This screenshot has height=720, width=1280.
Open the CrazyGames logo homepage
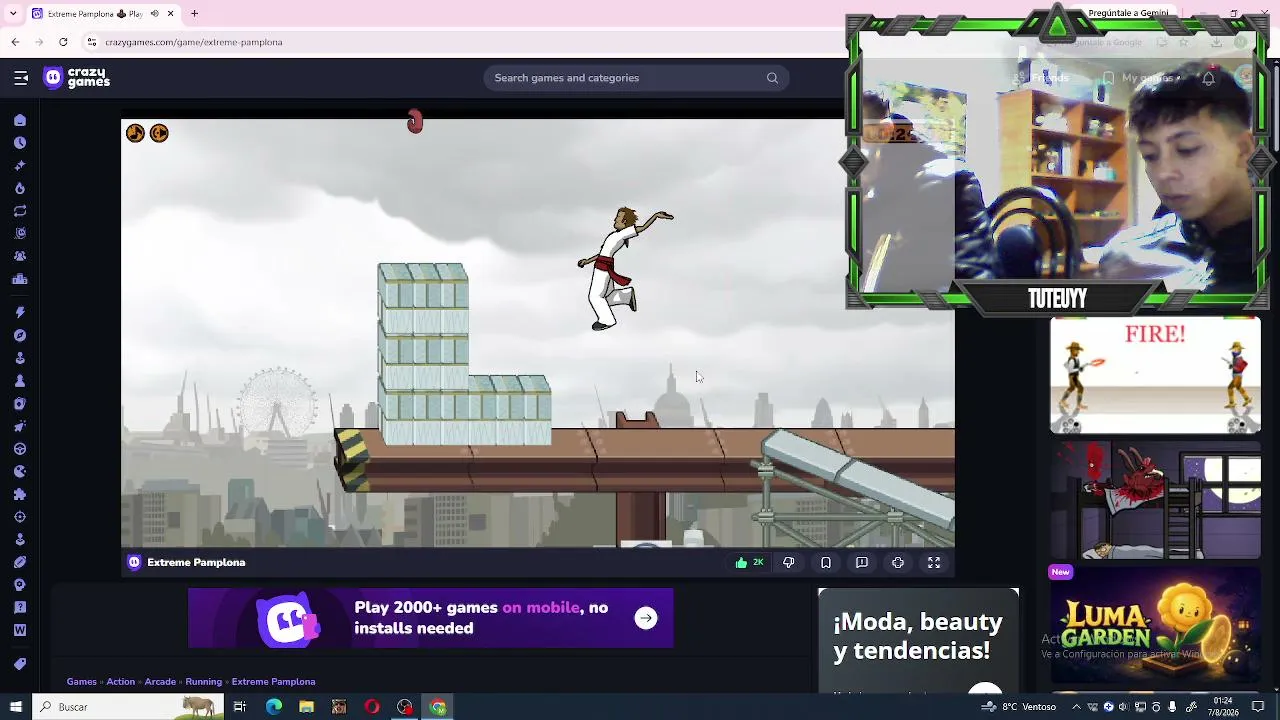(77, 78)
